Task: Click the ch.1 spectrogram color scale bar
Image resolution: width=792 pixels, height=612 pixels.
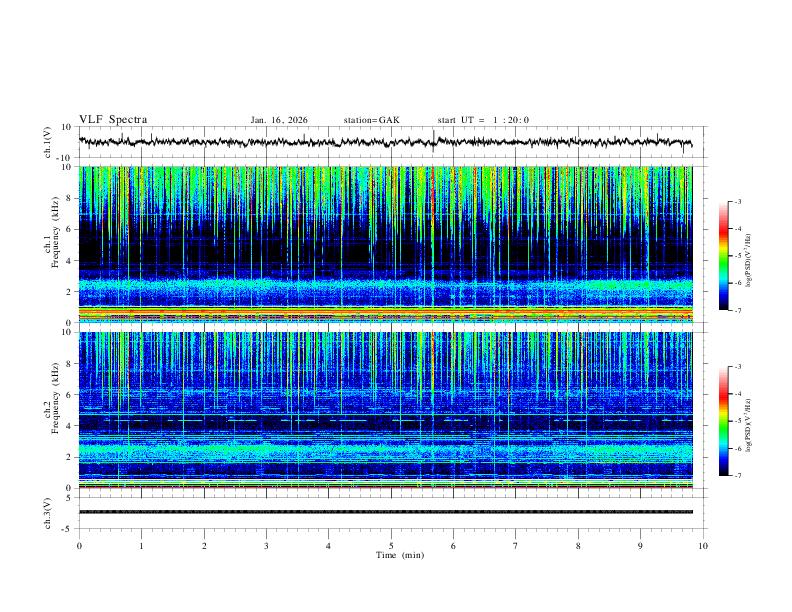Action: click(x=723, y=256)
